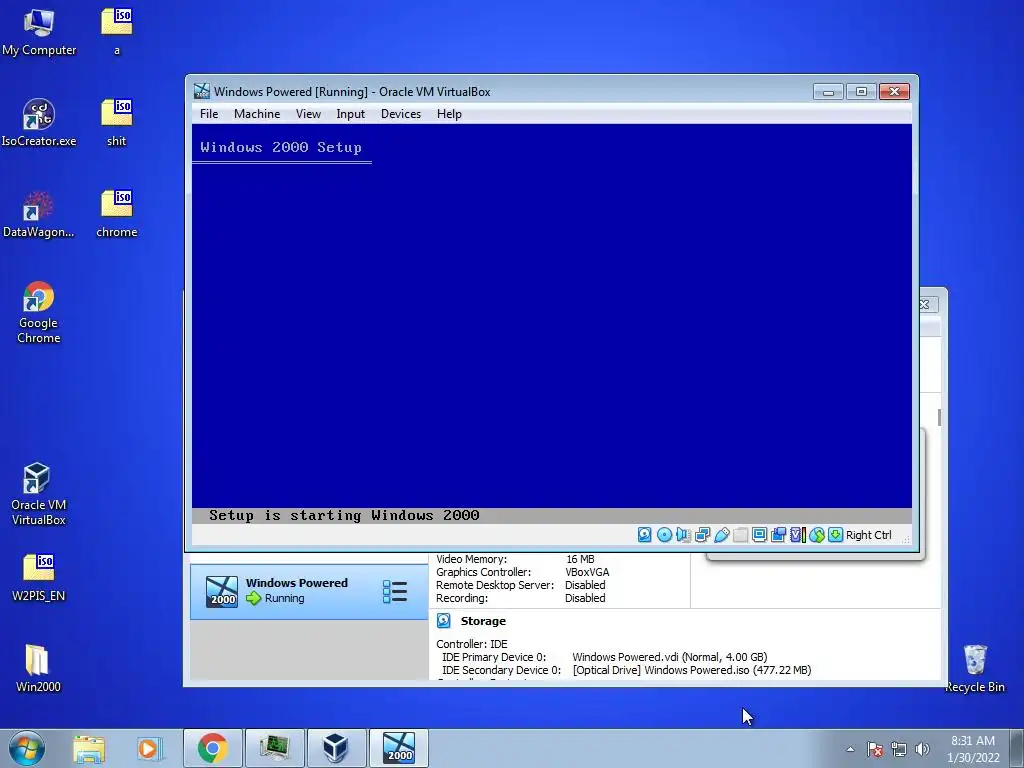
Task: Click the hard disk activity status icon
Action: (644, 535)
